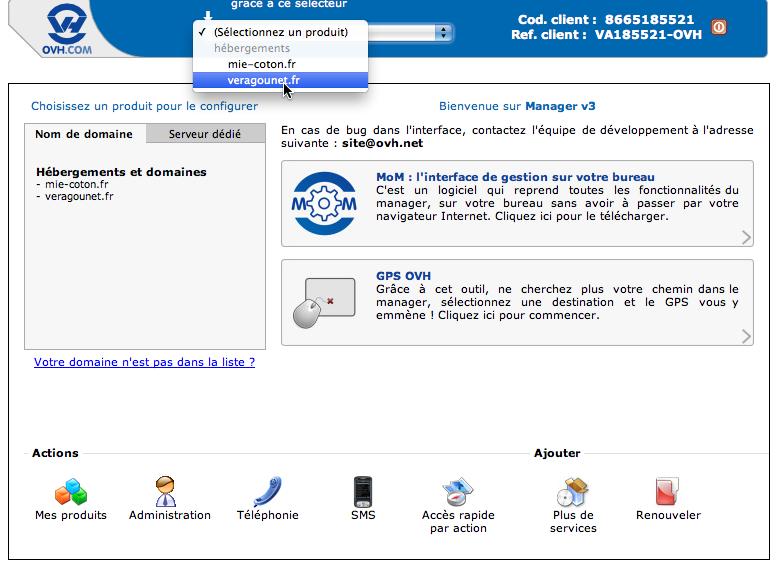The width and height of the screenshot is (780, 565).
Task: Click the arrow chevron in the GPS OVH panel
Action: [x=746, y=337]
